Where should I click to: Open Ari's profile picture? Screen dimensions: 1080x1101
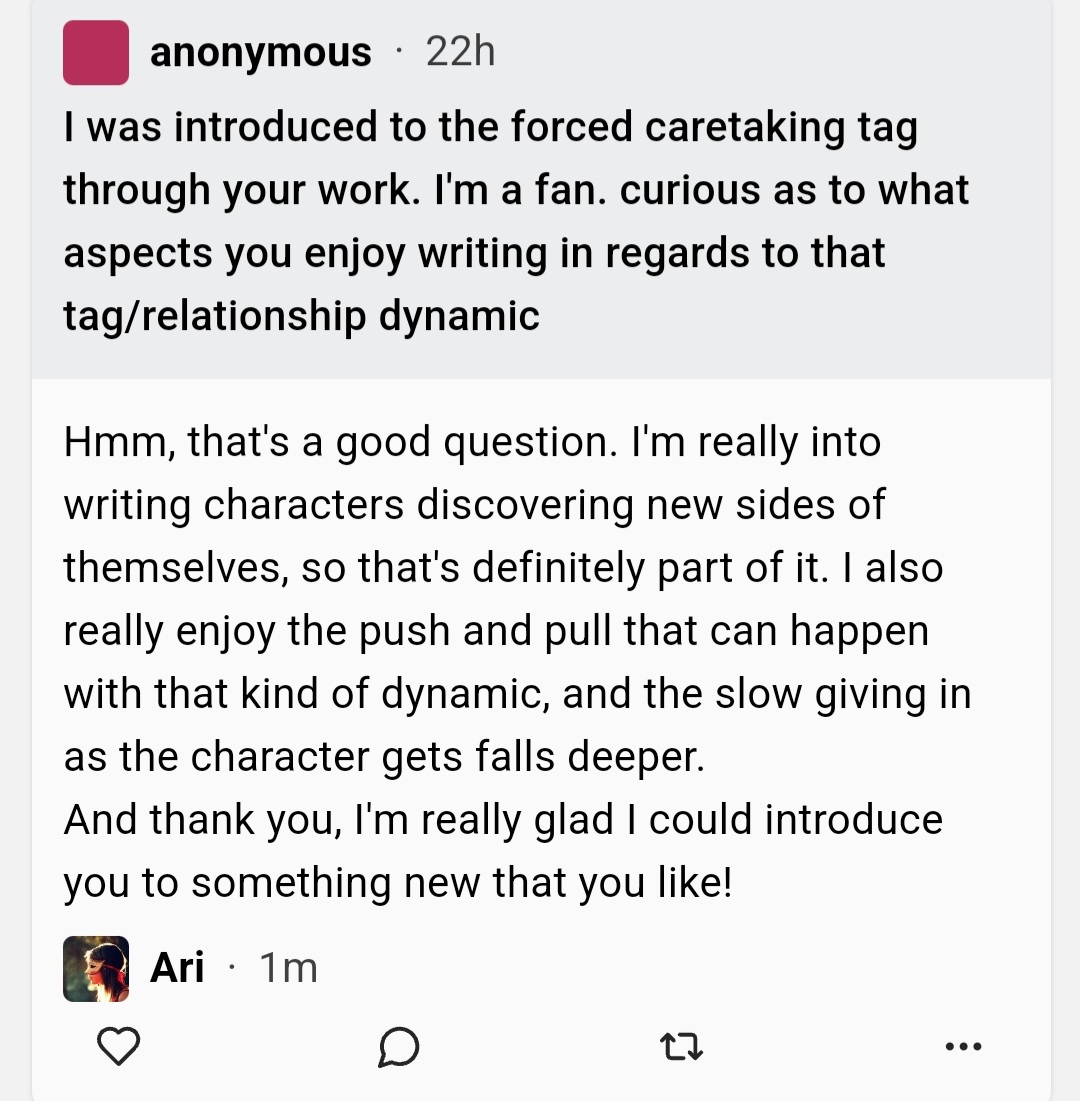tap(96, 968)
